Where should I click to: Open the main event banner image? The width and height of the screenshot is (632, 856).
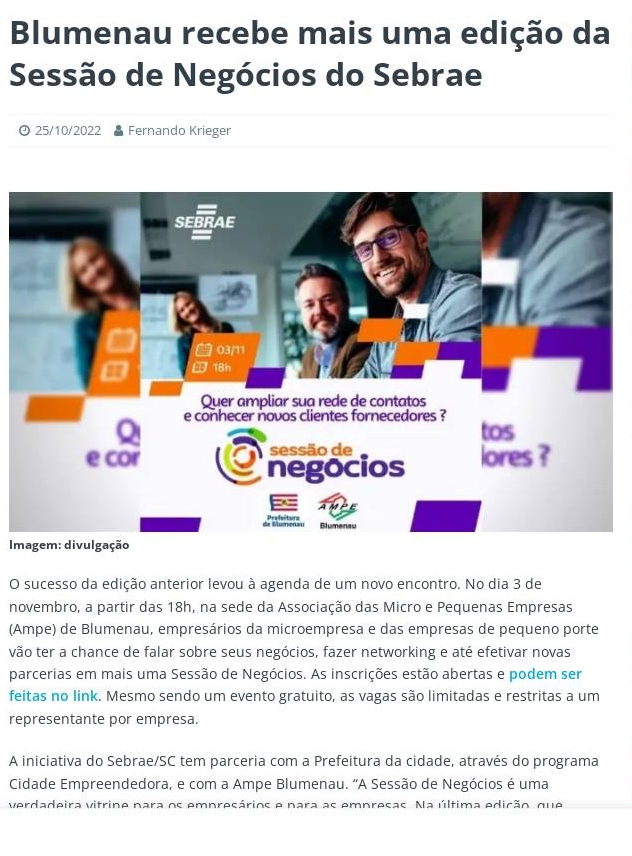point(311,361)
